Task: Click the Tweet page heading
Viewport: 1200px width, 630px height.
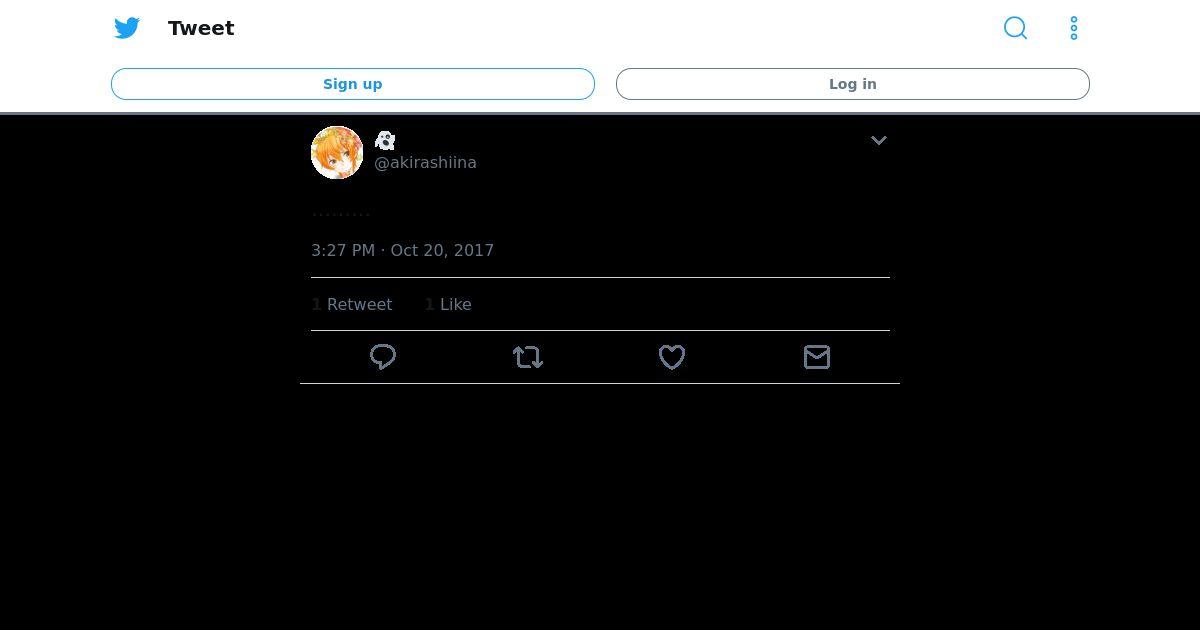Action: coord(201,28)
